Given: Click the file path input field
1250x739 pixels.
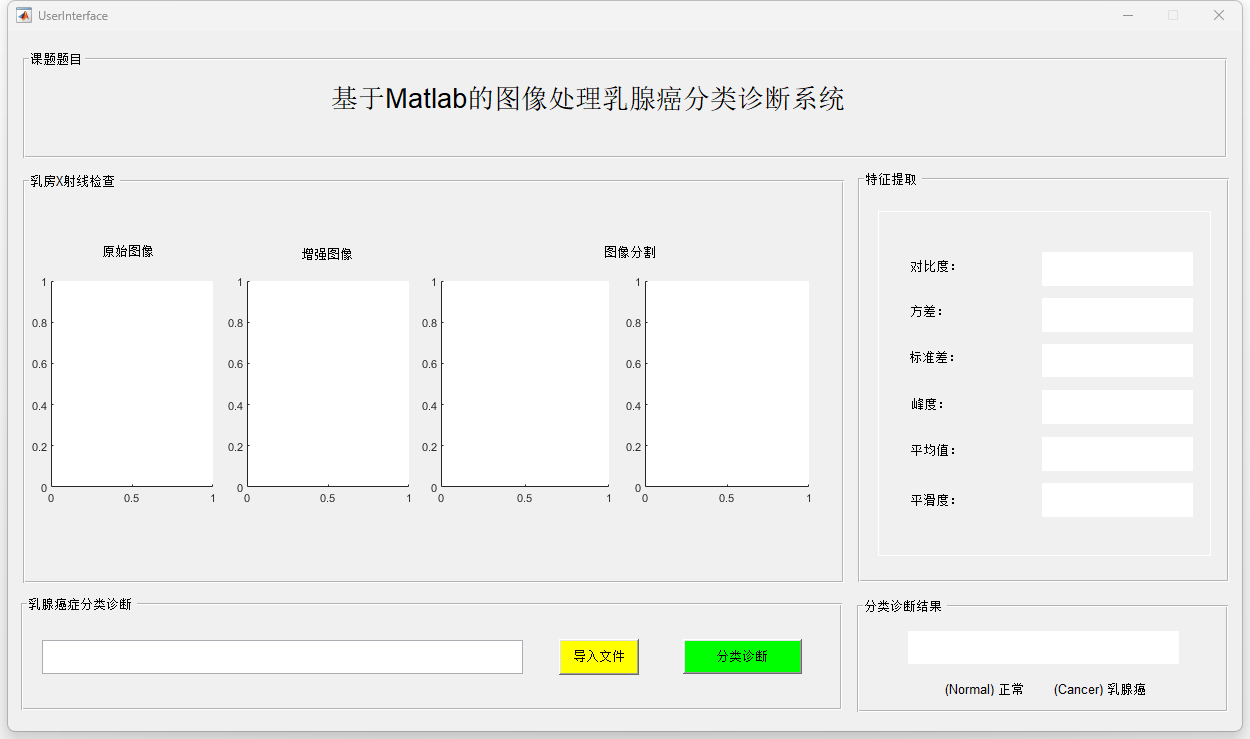Looking at the screenshot, I should click(282, 657).
